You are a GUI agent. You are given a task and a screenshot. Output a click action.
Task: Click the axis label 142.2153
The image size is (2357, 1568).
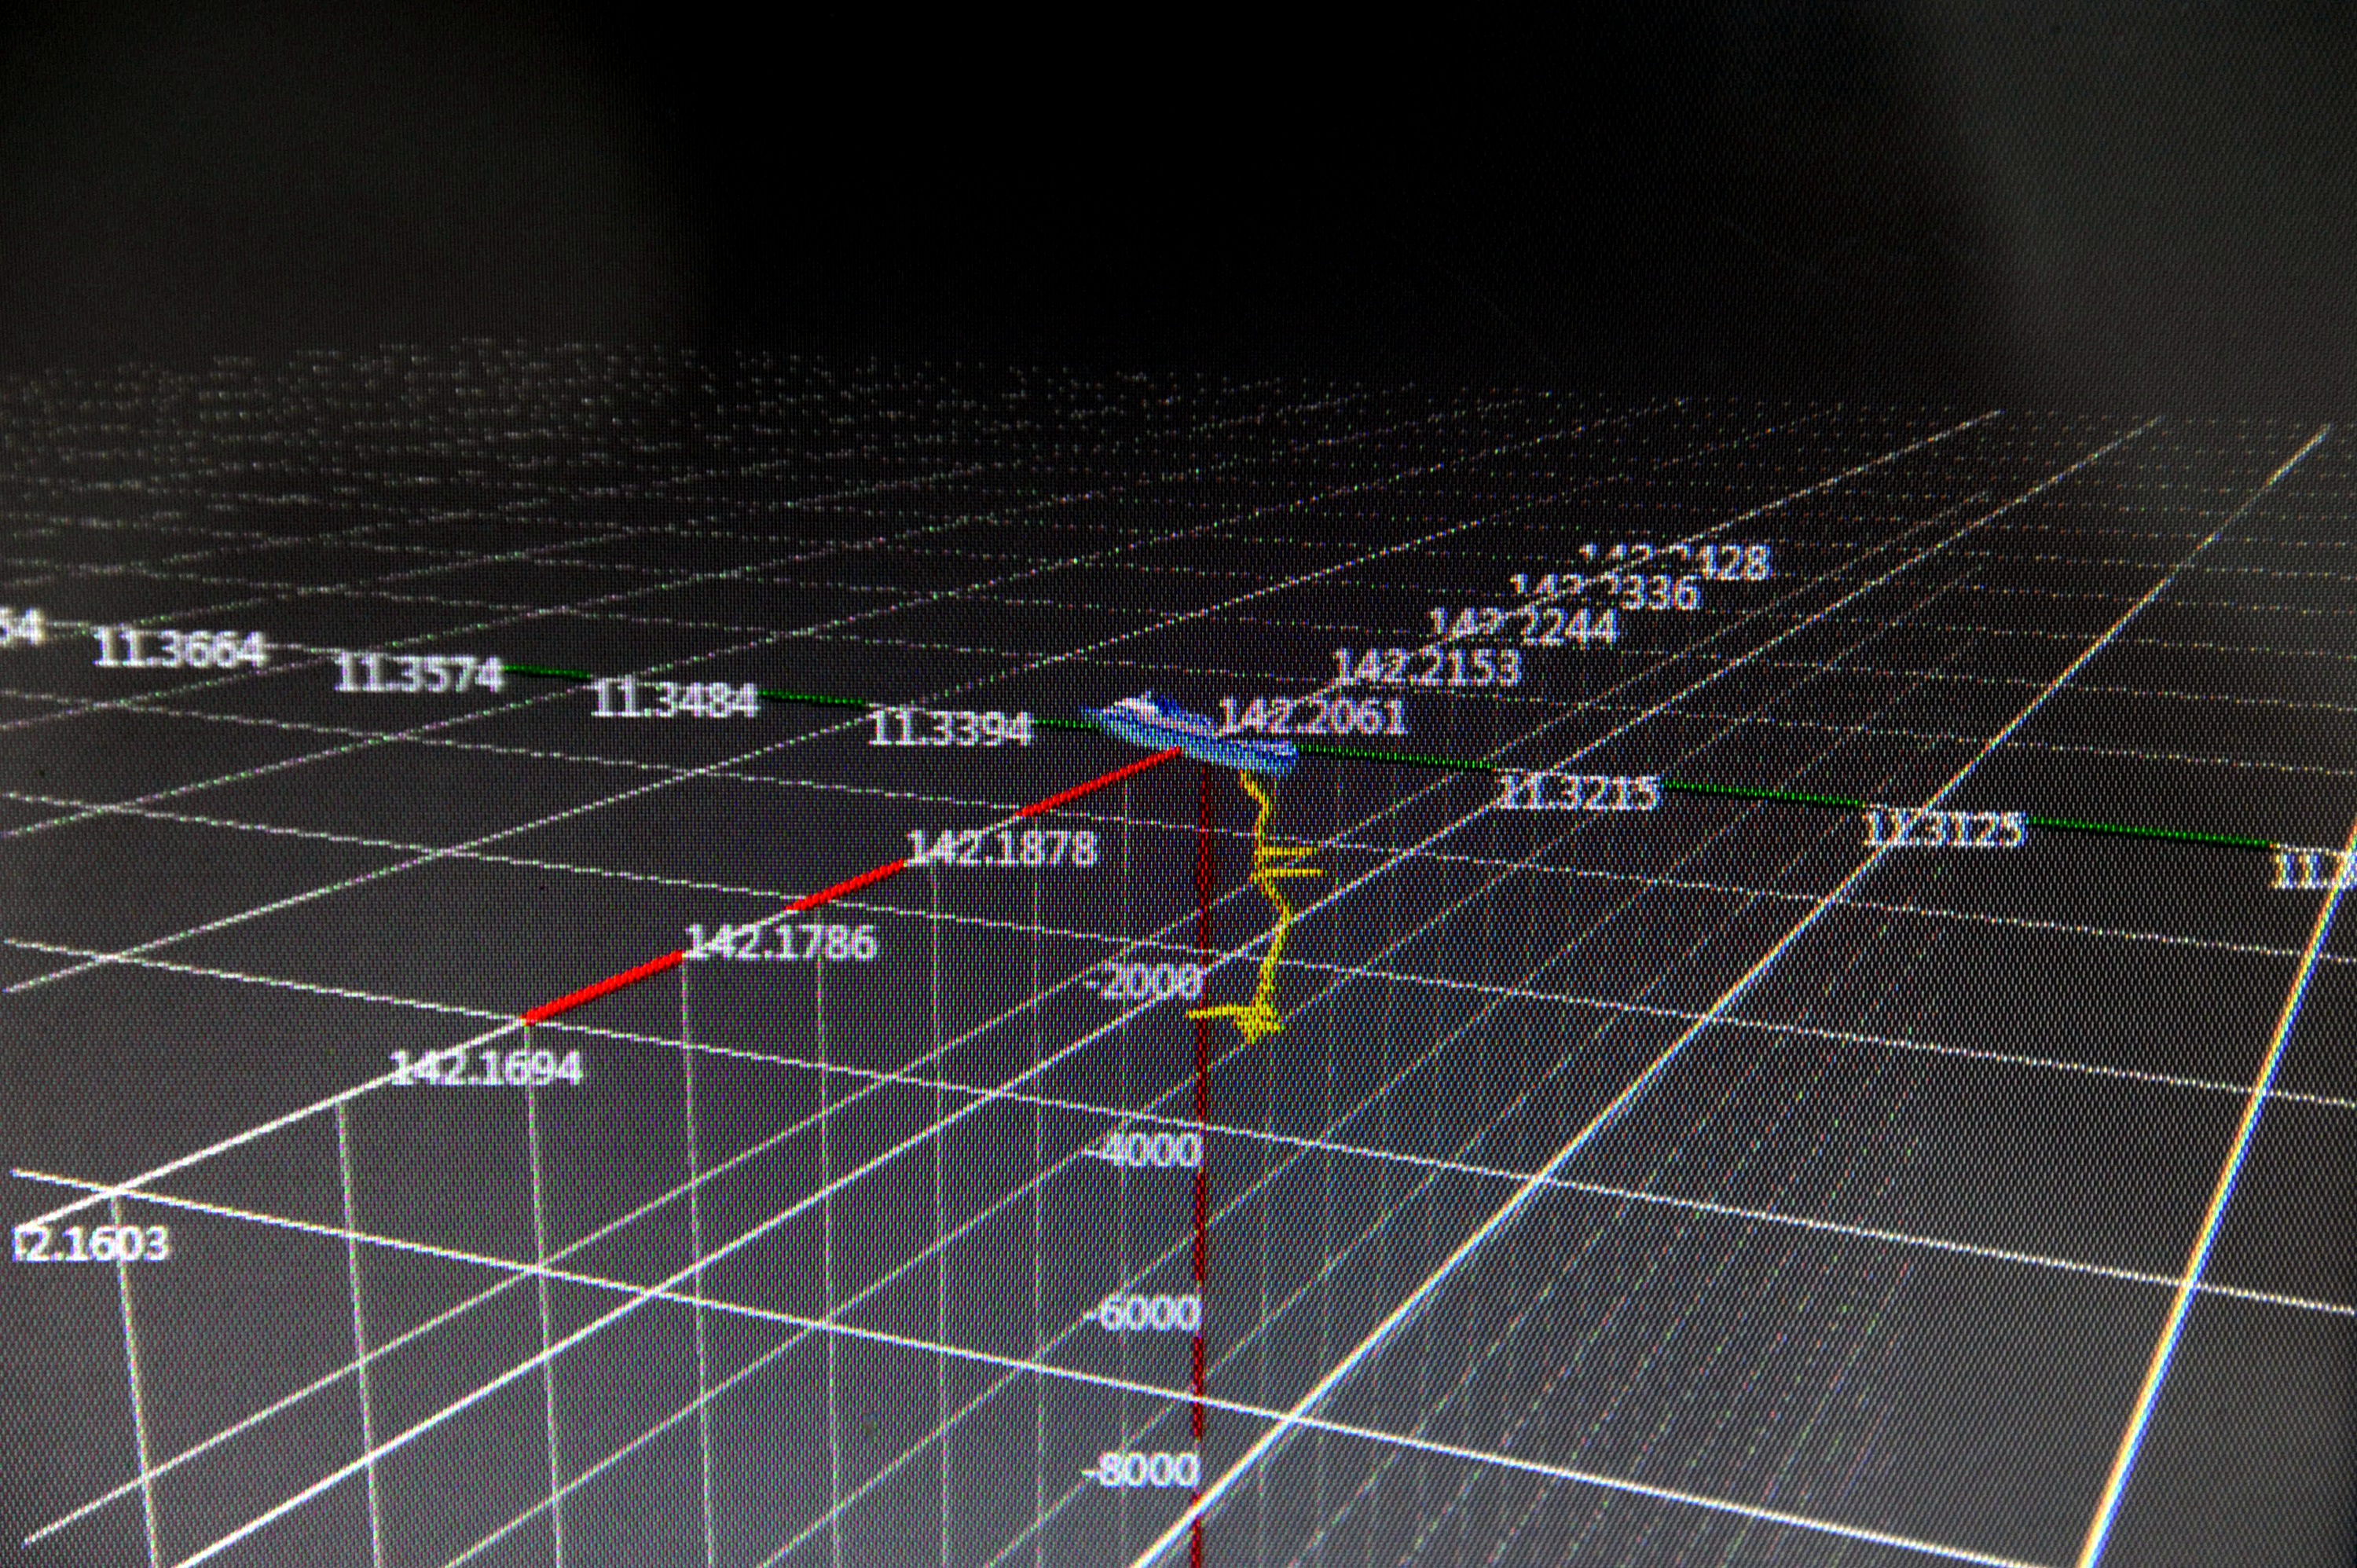click(x=1427, y=666)
